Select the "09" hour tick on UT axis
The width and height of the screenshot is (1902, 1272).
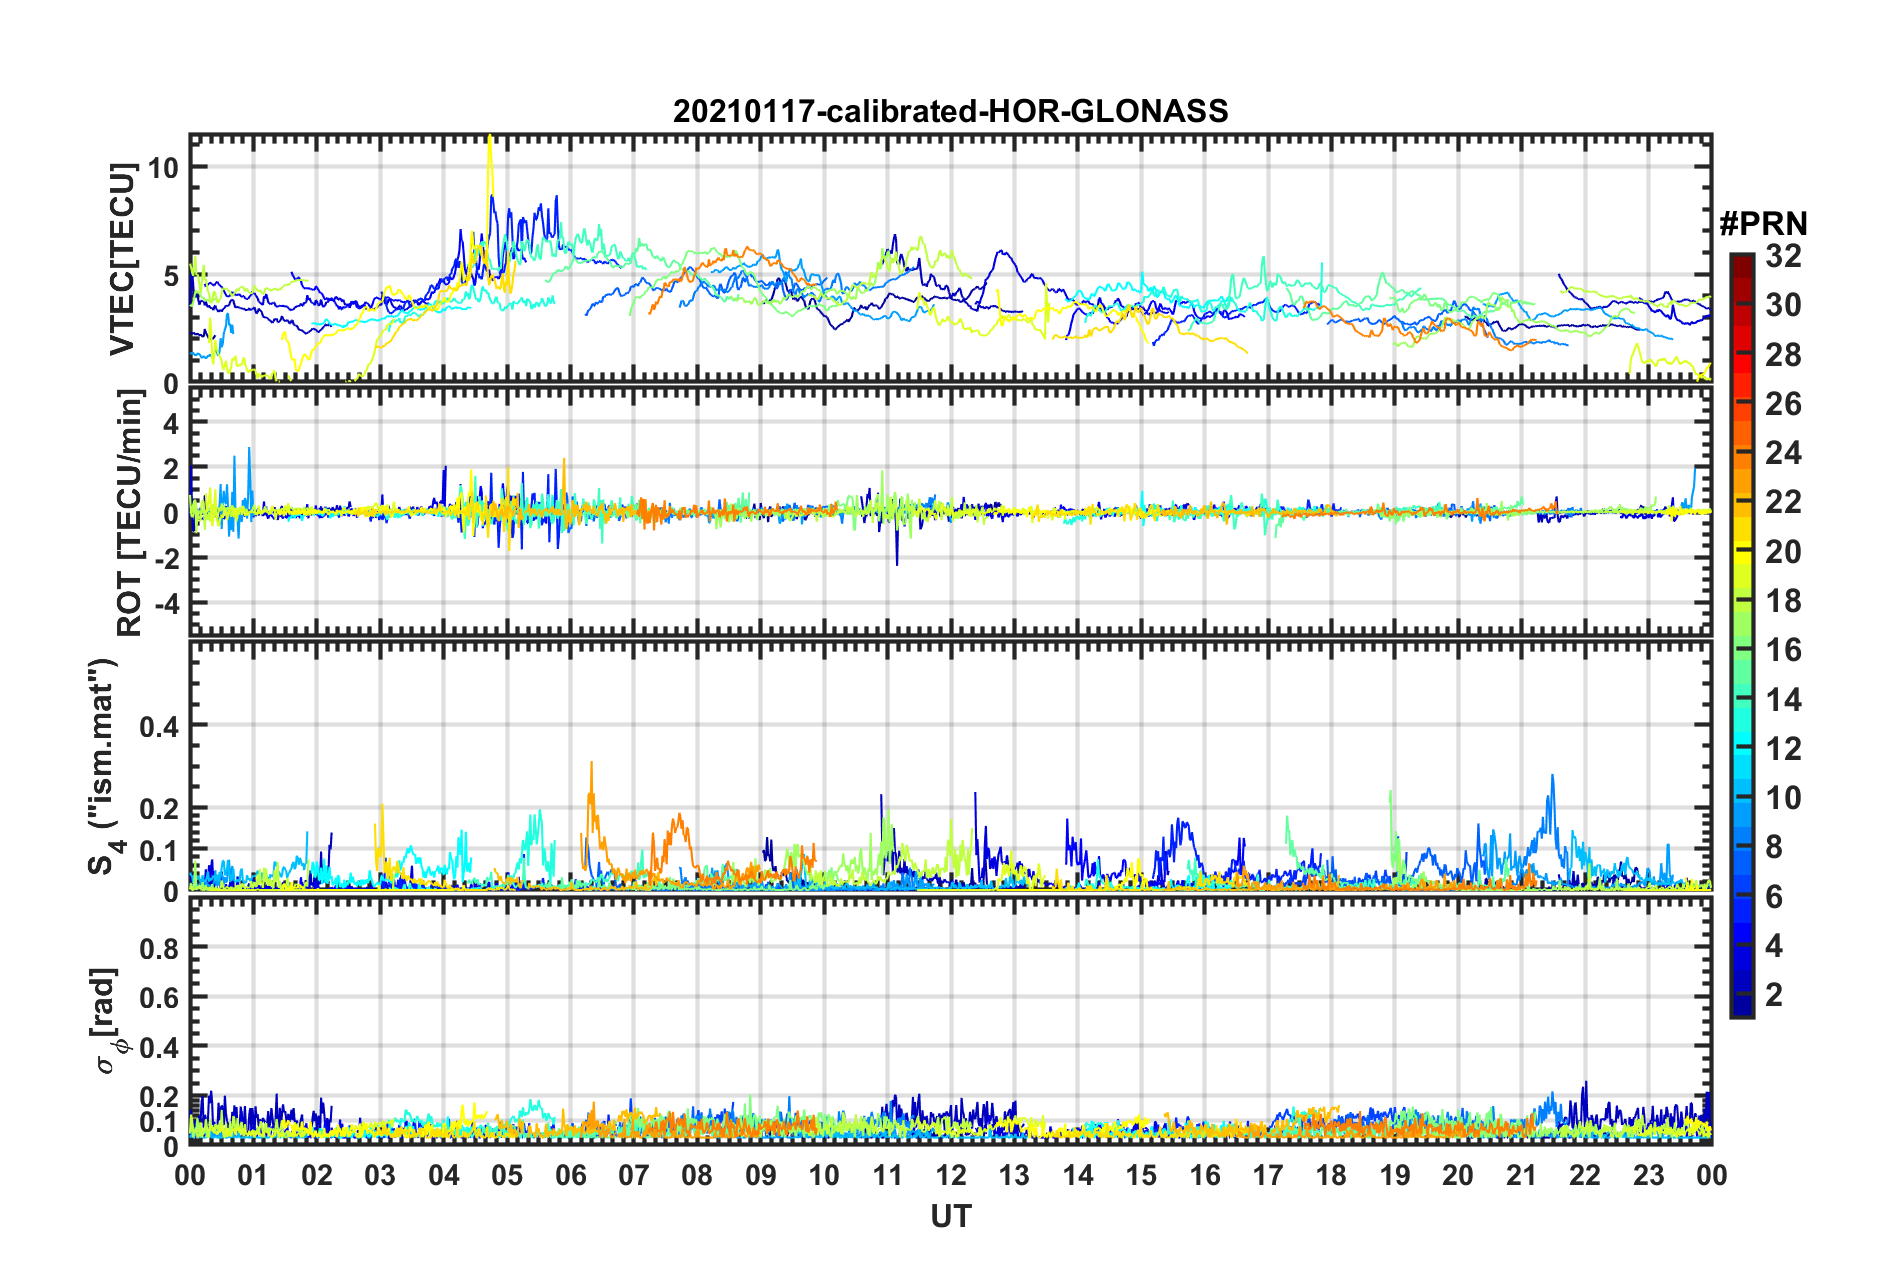(761, 1175)
